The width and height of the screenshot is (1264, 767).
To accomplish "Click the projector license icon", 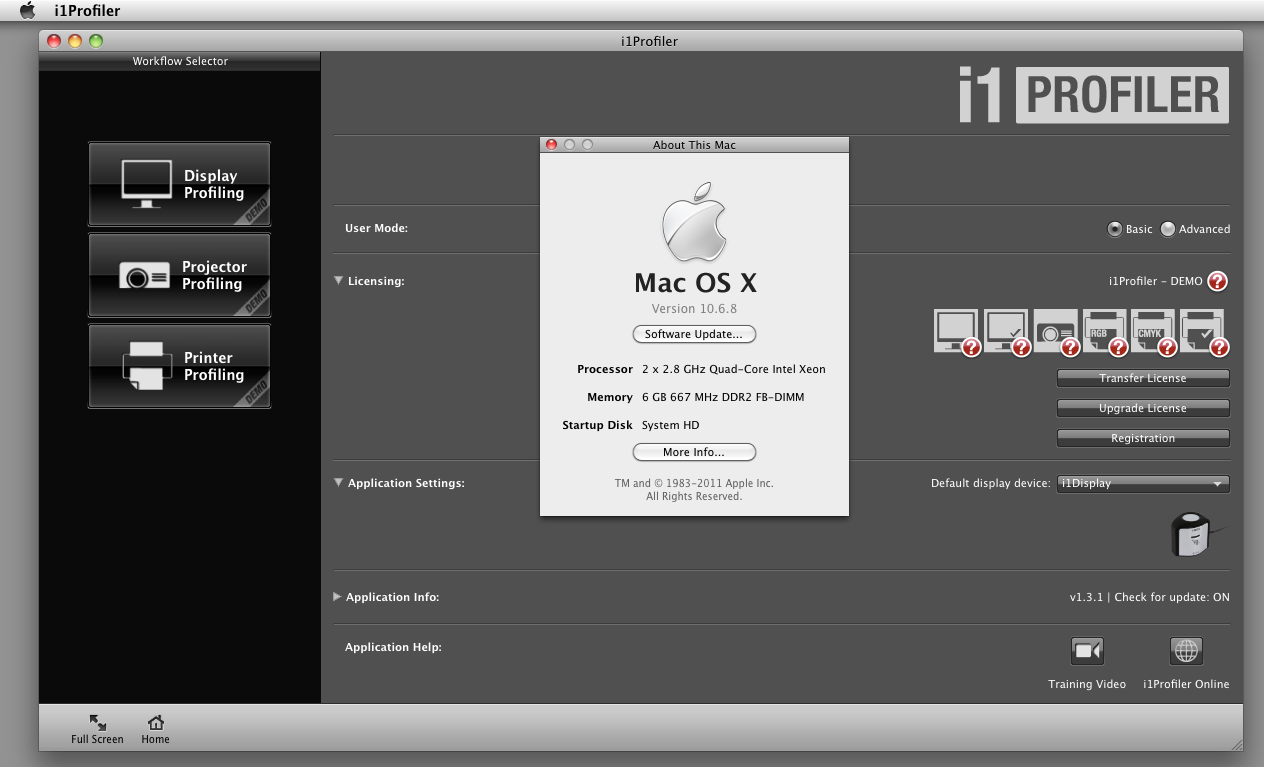I will (1055, 331).
